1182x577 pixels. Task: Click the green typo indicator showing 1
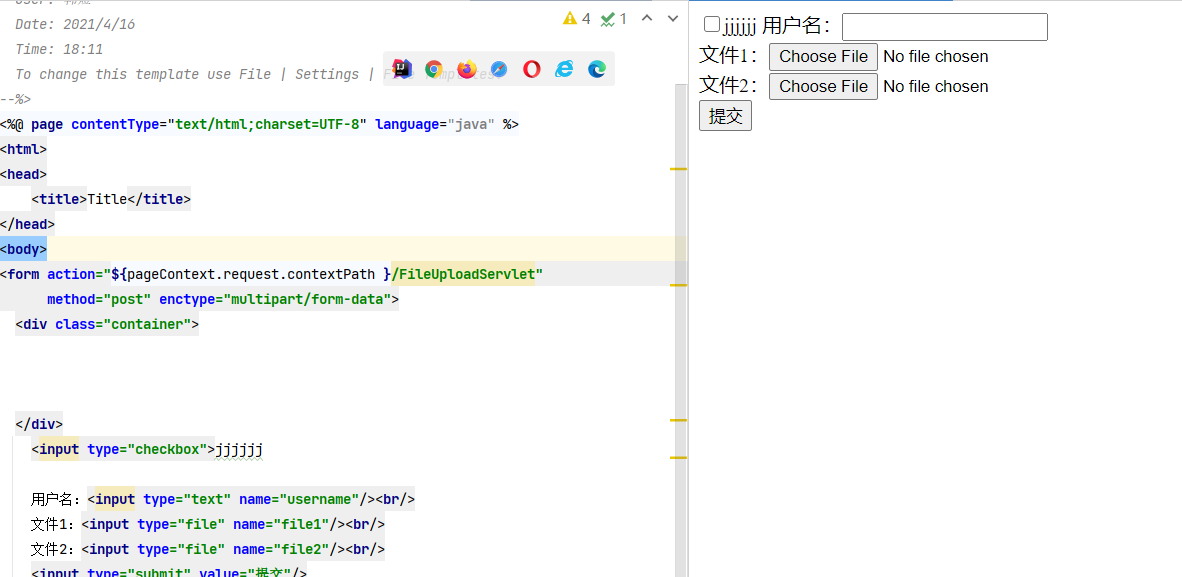[x=614, y=19]
